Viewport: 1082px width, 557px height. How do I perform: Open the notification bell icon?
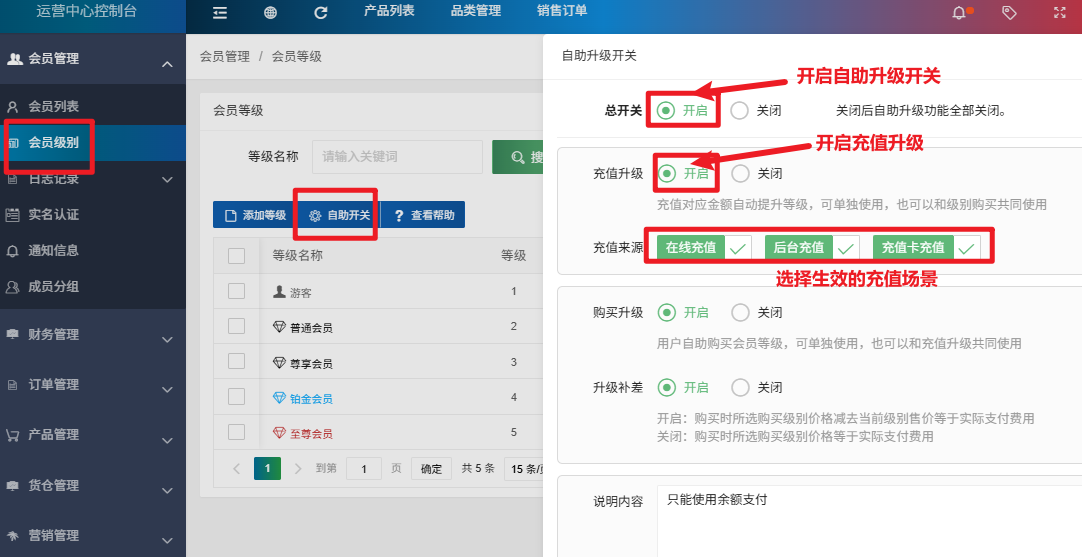tap(959, 12)
